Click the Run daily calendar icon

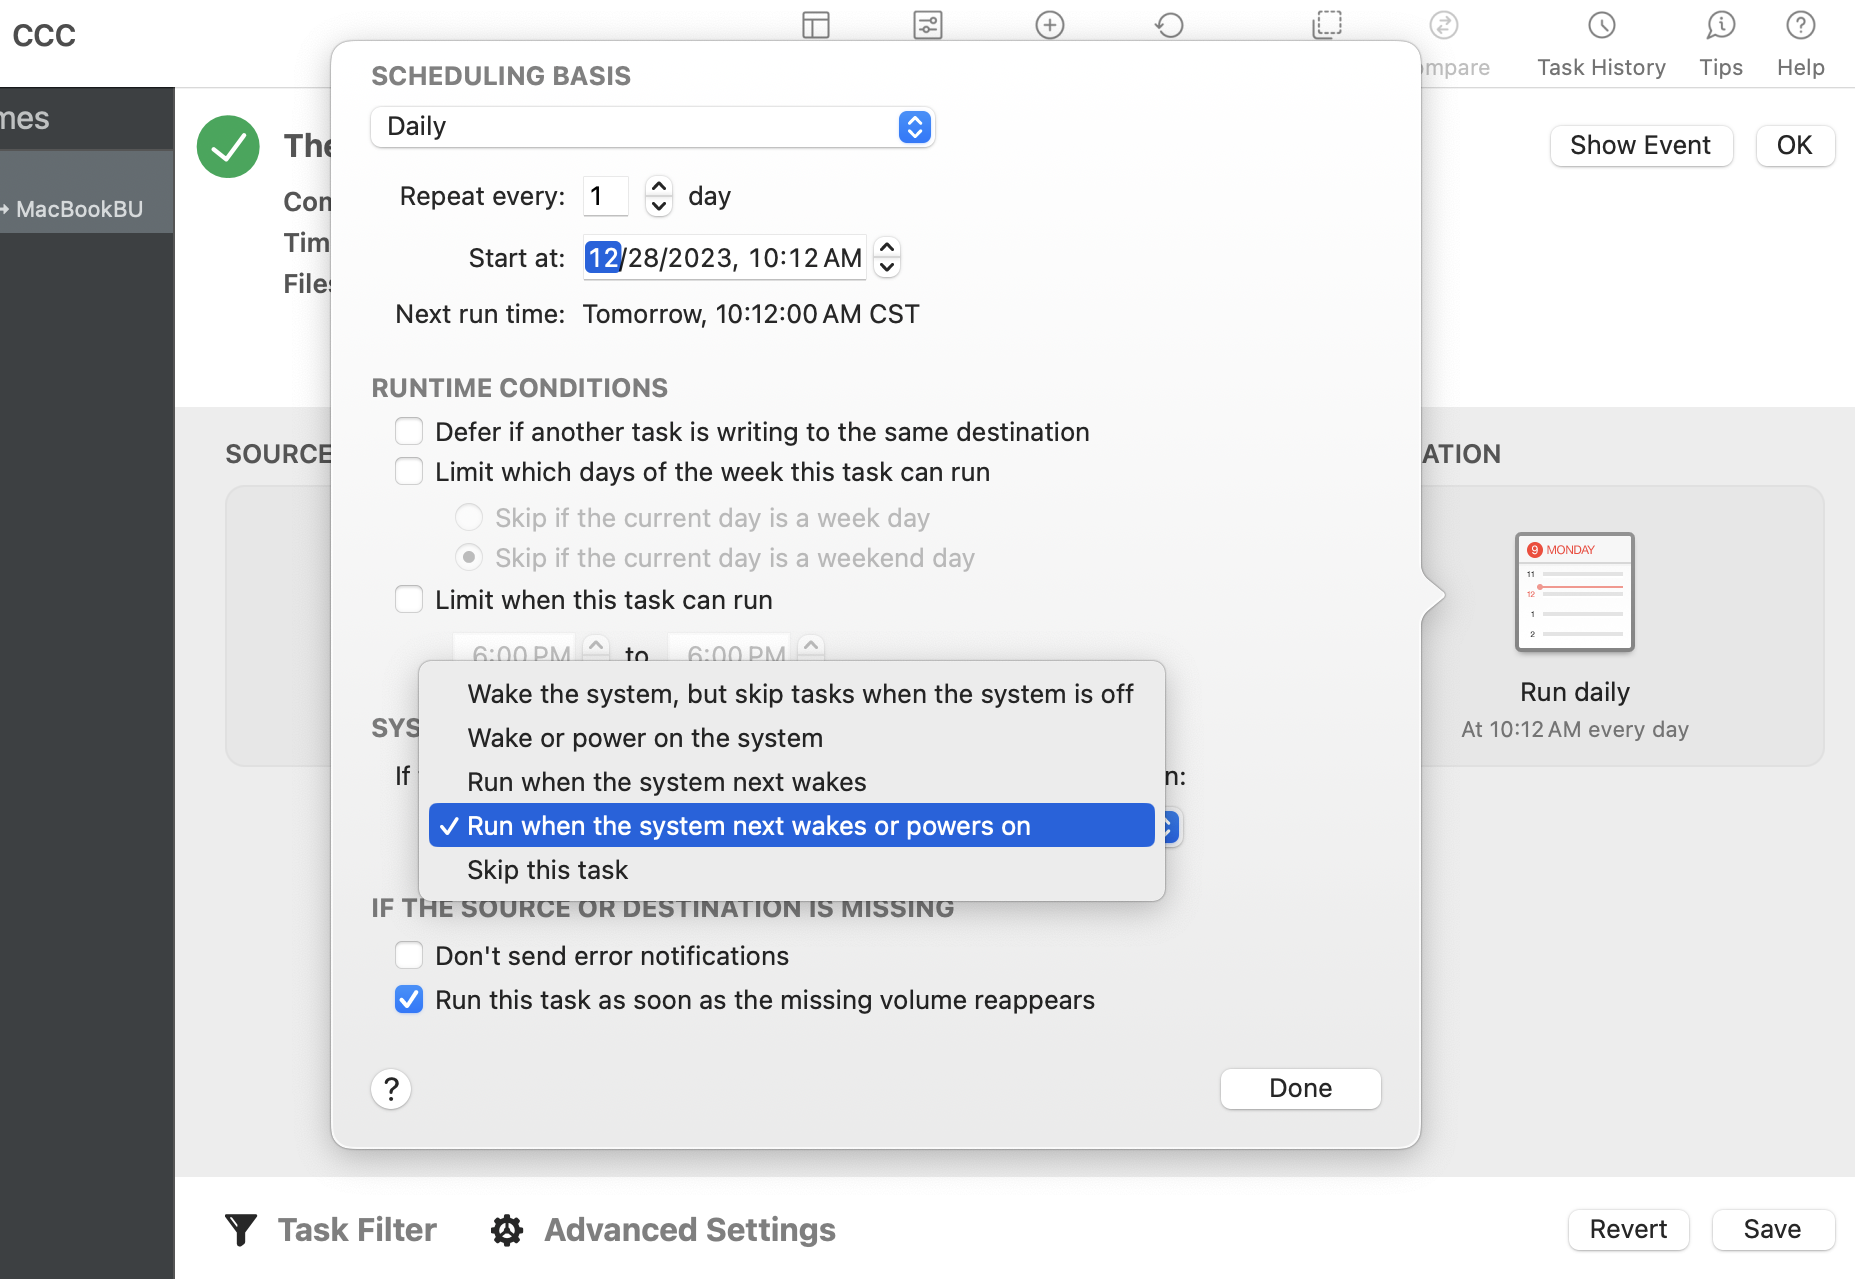(1574, 592)
